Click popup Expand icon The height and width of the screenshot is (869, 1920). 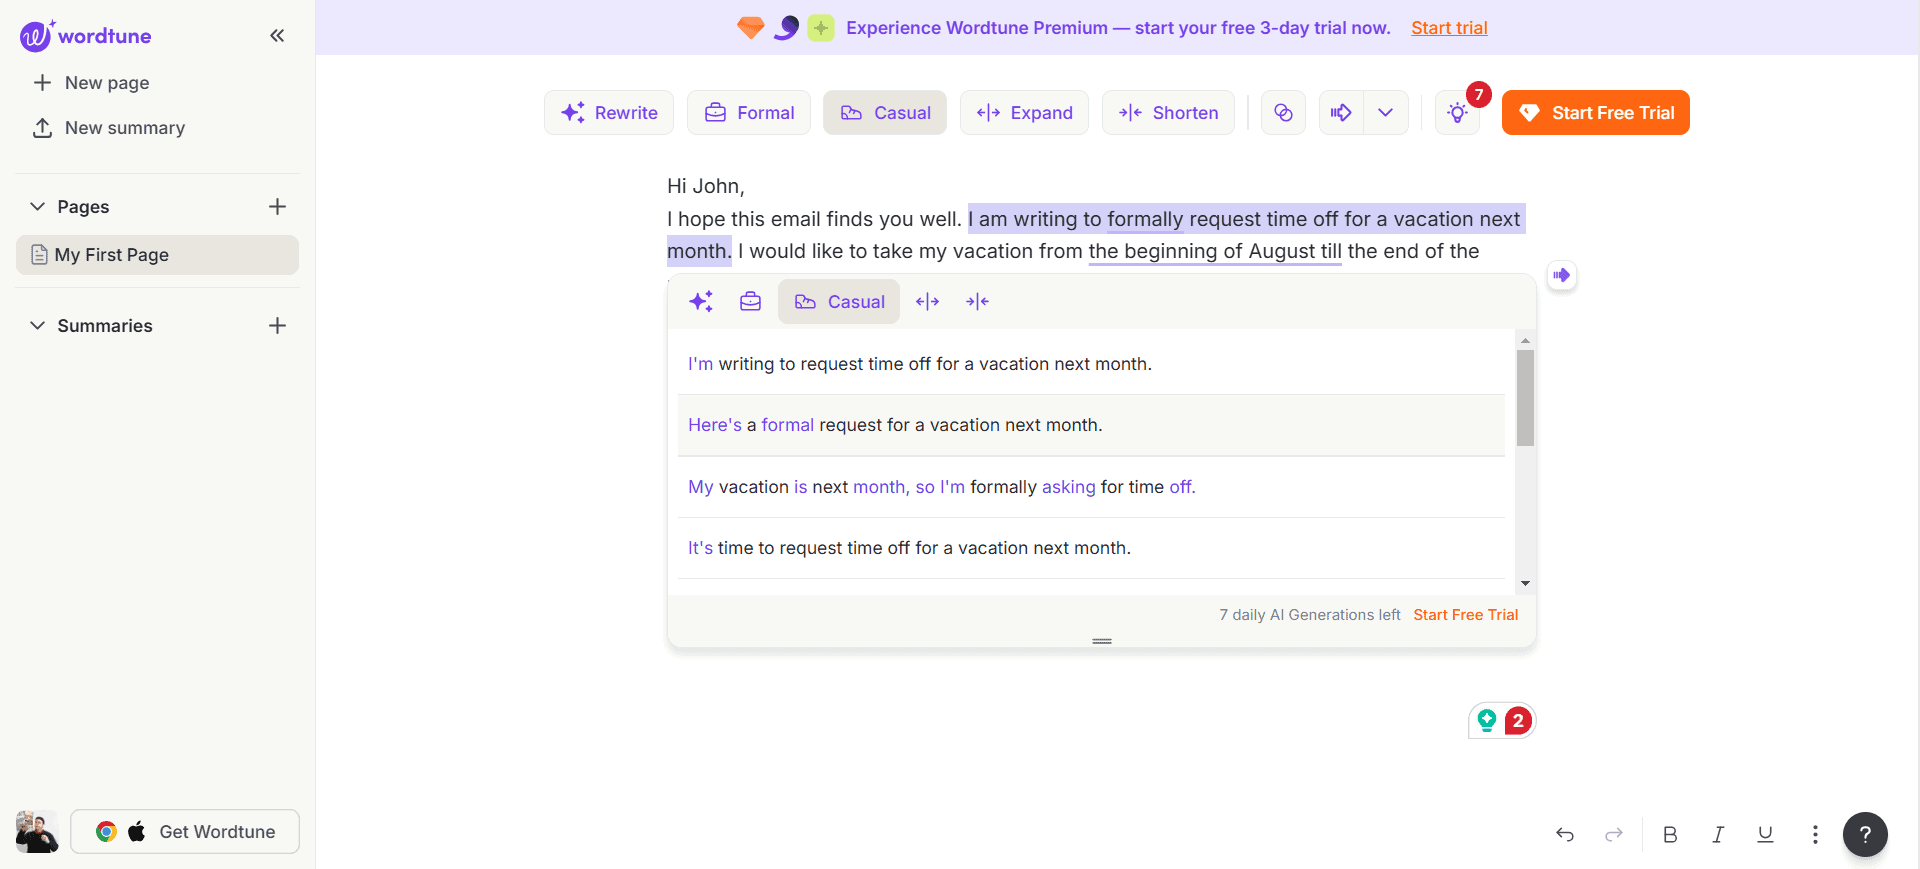coord(927,301)
